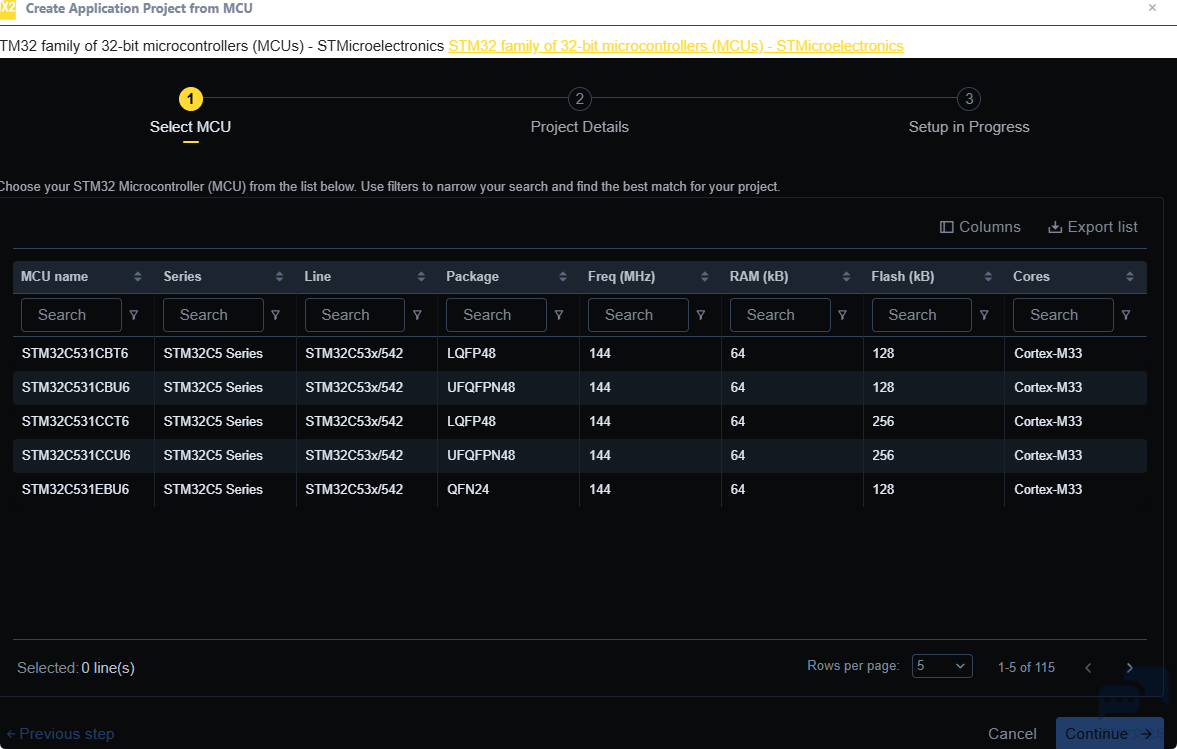Screen dimensions: 1177x749
Task: Open the chat assistant bubble
Action: coord(1132,693)
